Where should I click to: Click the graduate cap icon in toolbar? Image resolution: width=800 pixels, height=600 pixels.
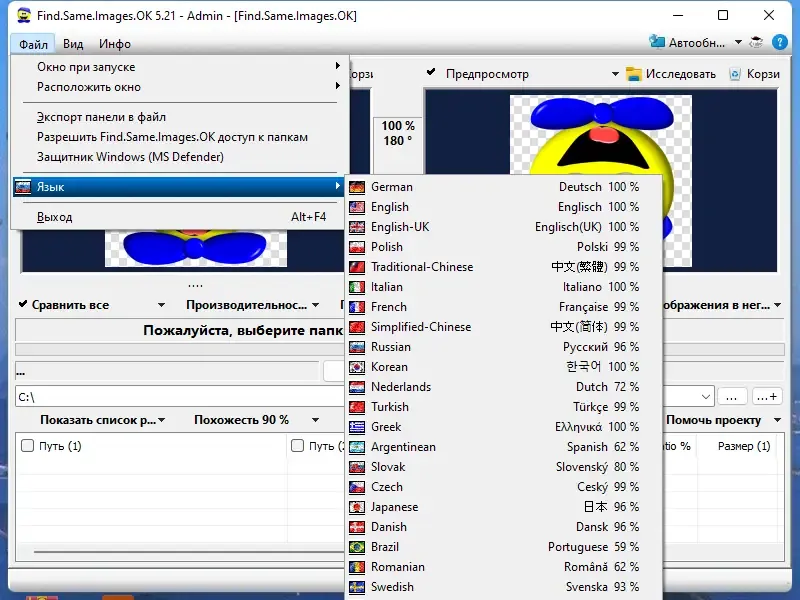click(x=756, y=42)
